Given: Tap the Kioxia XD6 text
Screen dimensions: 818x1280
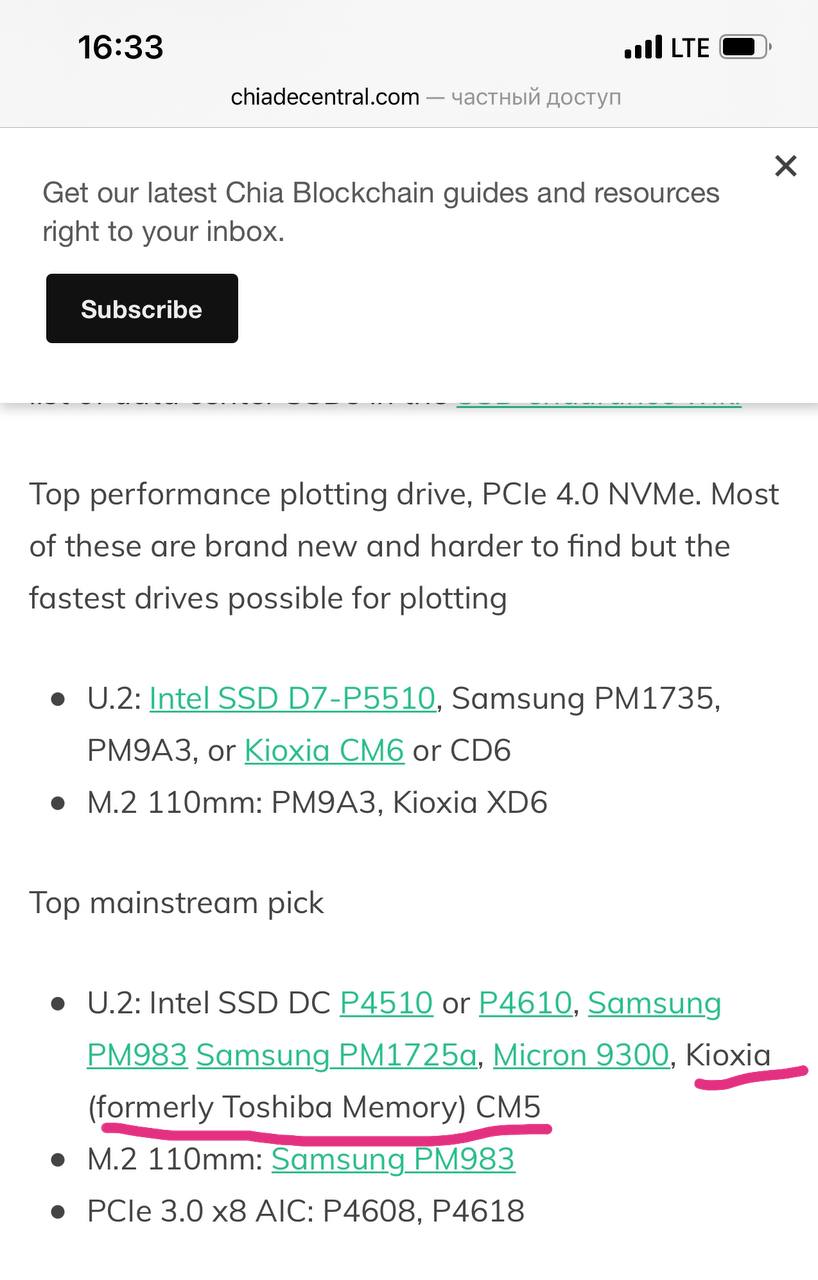Looking at the screenshot, I should pos(470,802).
